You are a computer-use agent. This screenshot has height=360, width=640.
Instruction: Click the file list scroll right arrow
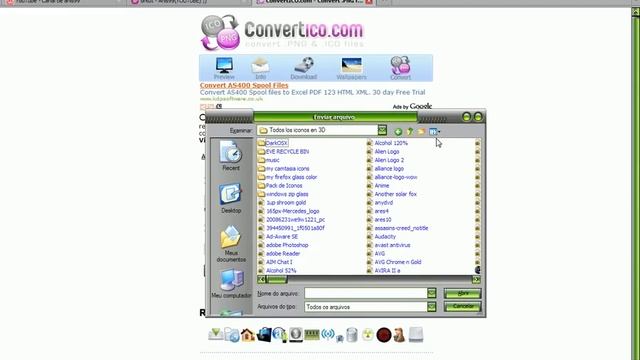coord(476,280)
